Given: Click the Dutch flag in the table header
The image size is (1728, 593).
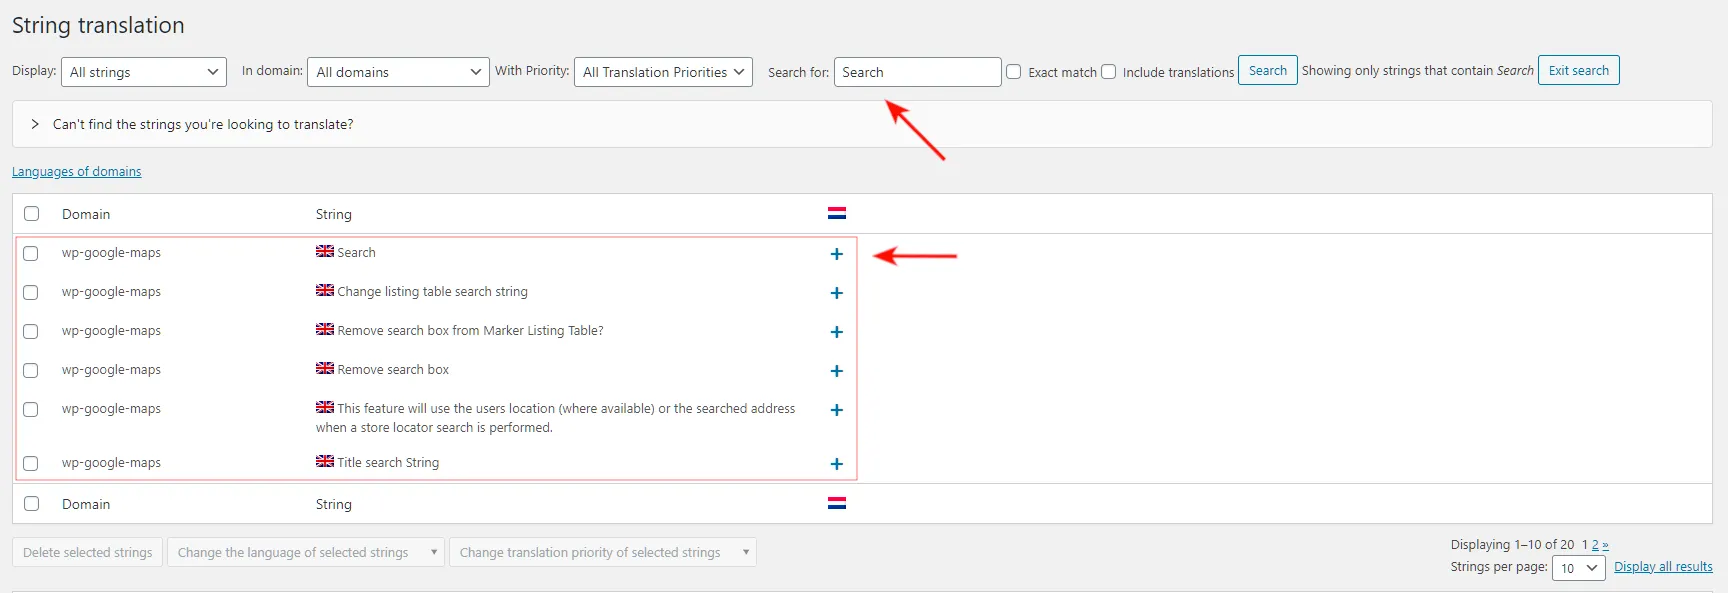Looking at the screenshot, I should click(x=837, y=213).
